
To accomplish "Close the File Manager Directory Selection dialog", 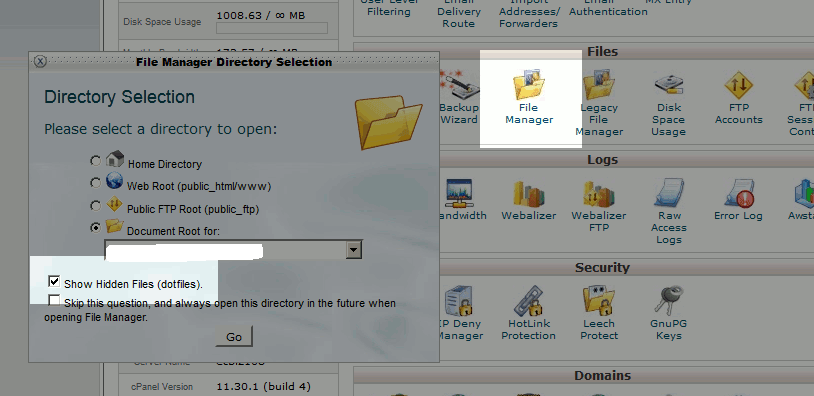I will (x=40, y=62).
